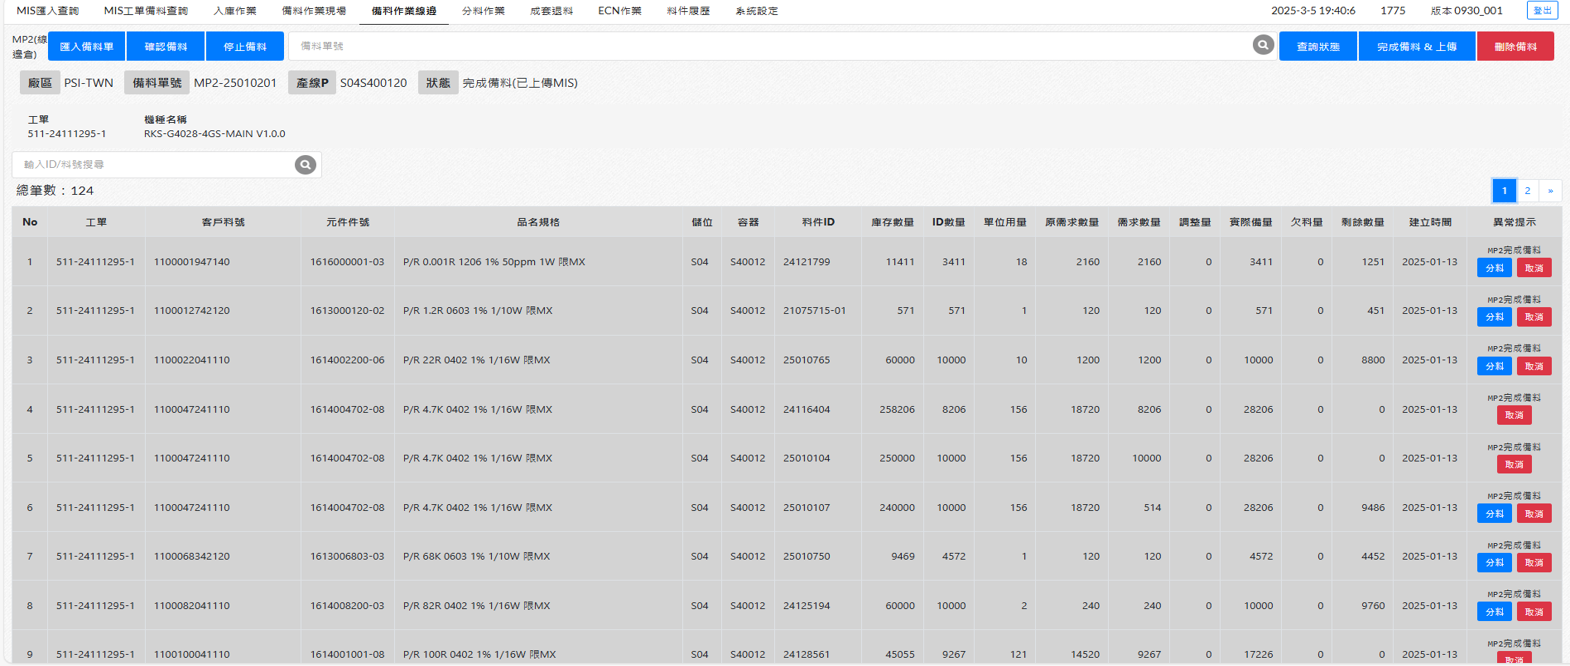Viewport: 1570px width, 666px height.
Task: Go to page 2 of the table
Action: 1527,190
